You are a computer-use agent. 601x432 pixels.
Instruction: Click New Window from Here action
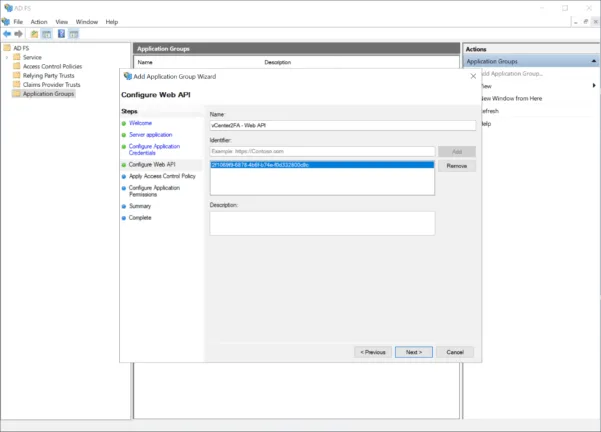click(x=511, y=99)
